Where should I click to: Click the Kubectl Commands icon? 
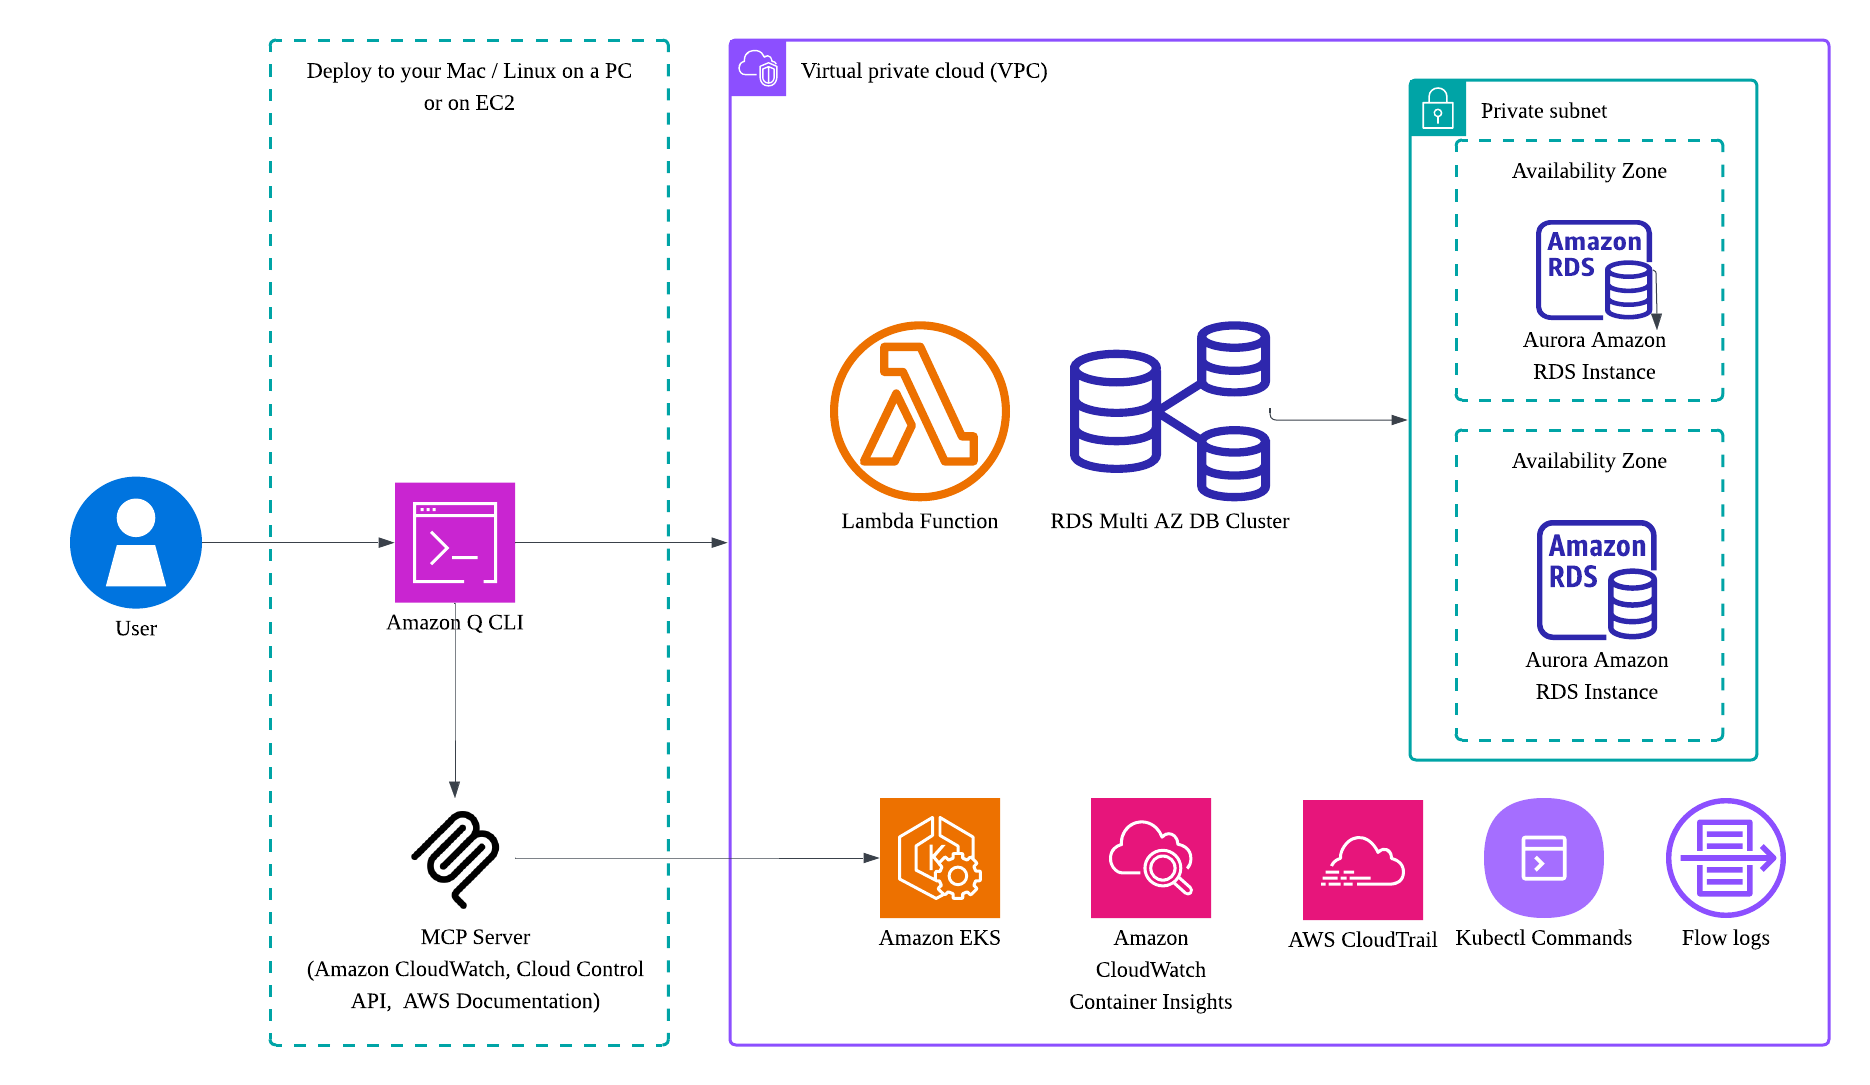pos(1543,858)
